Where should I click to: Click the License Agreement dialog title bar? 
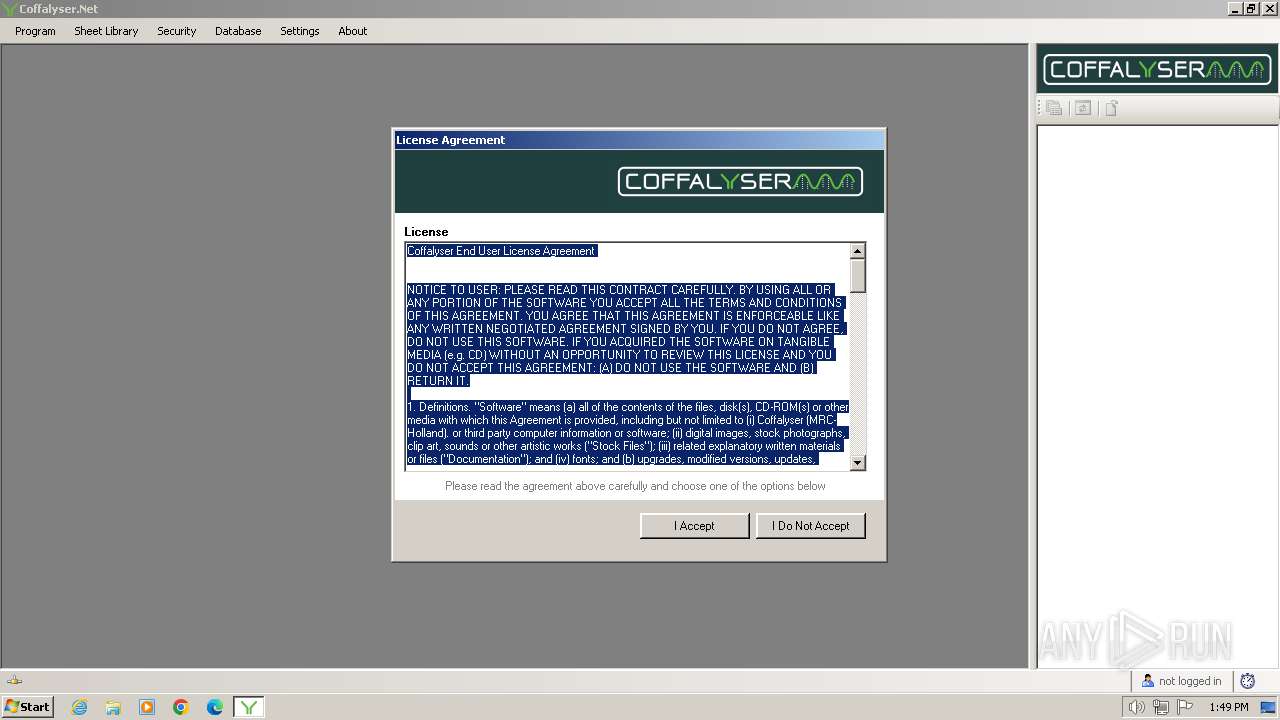tap(639, 140)
